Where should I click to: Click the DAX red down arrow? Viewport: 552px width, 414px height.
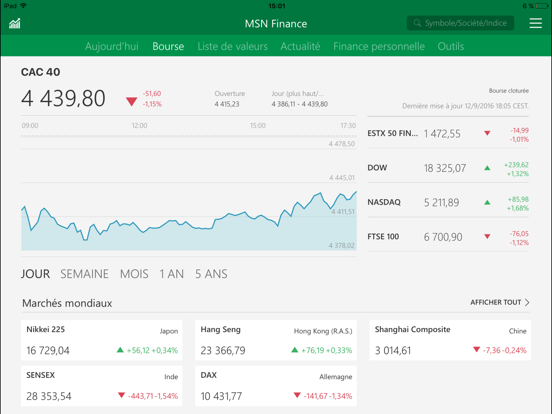[297, 395]
